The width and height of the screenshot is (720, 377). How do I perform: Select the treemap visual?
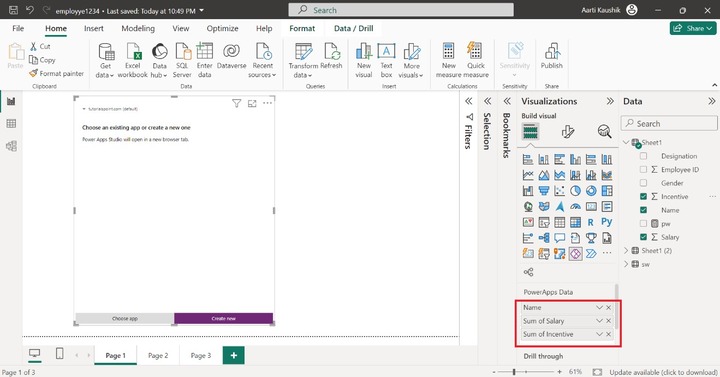coord(607,191)
